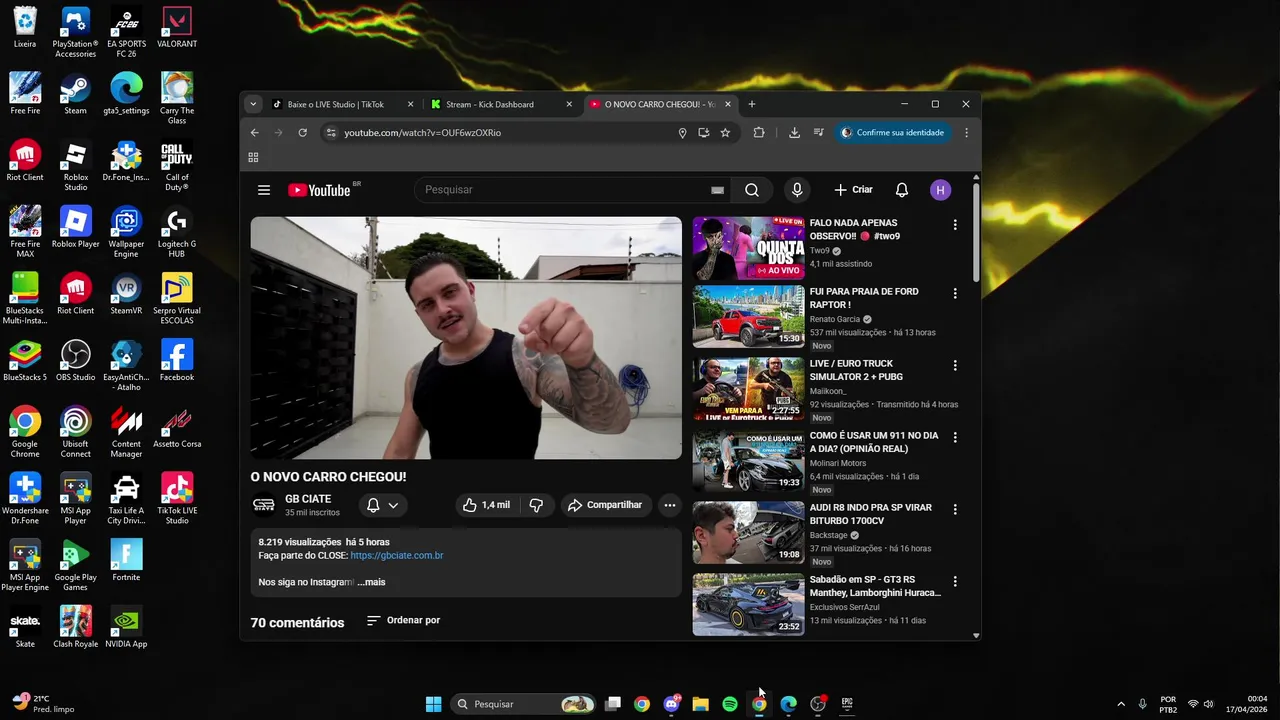Select TikTok LIVE Studio desktop icon
Screen dimensions: 1280x720
177,498
